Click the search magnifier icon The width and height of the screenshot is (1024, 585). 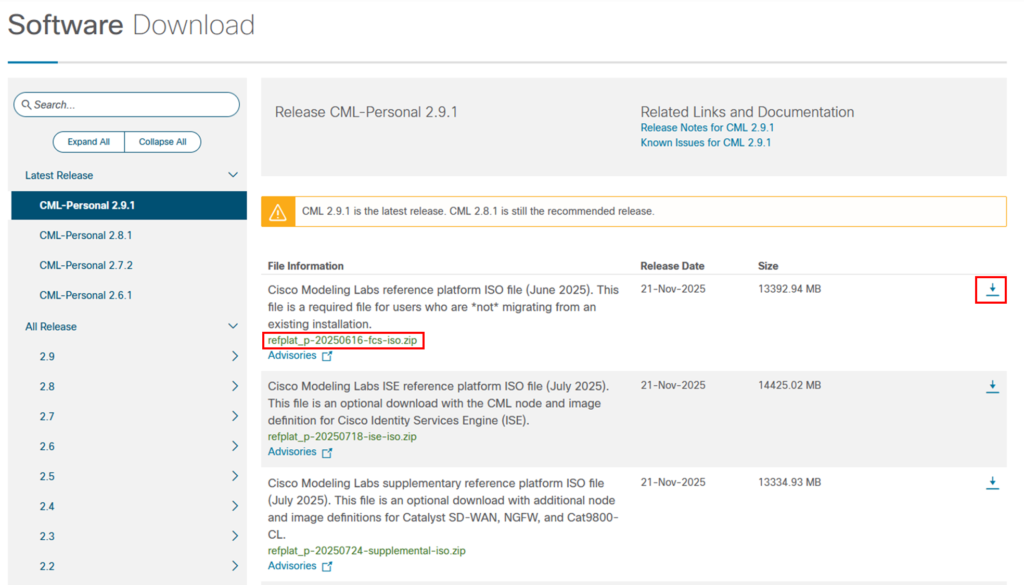pos(26,105)
